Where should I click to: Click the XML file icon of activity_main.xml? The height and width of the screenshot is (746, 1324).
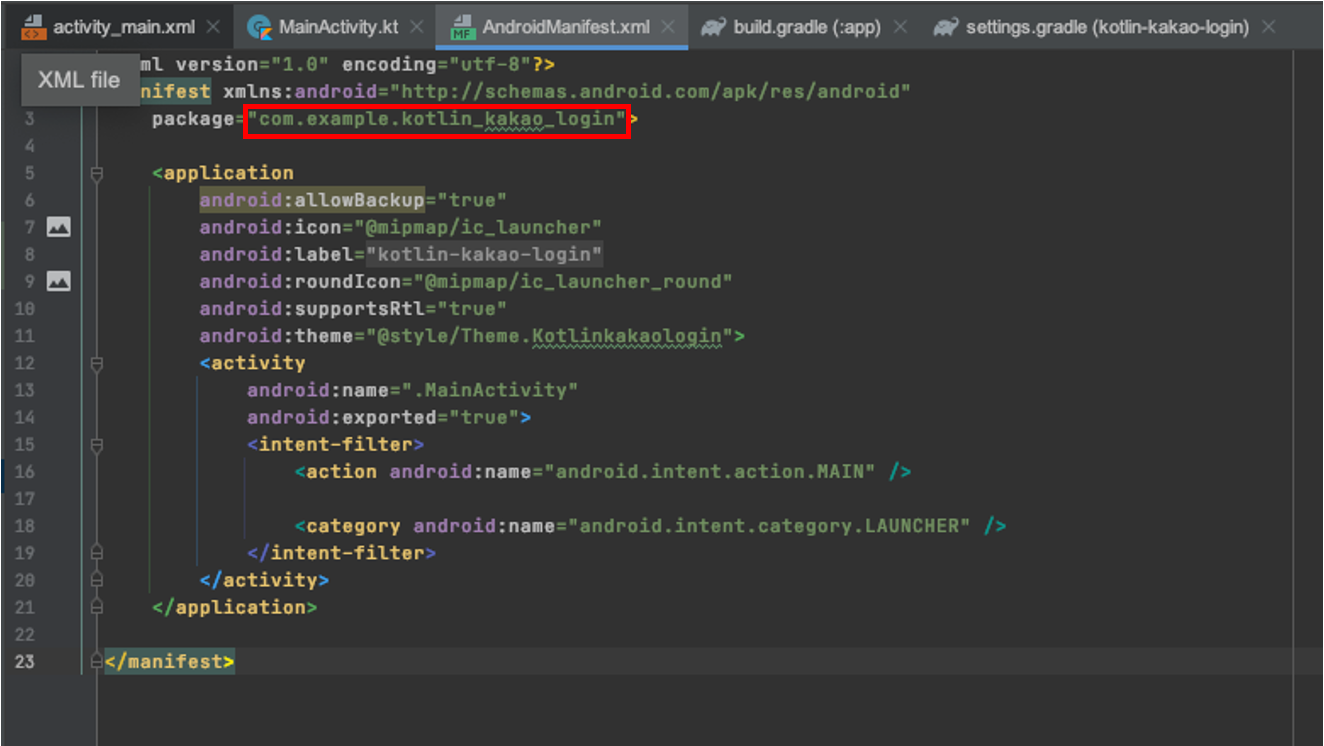pos(32,27)
